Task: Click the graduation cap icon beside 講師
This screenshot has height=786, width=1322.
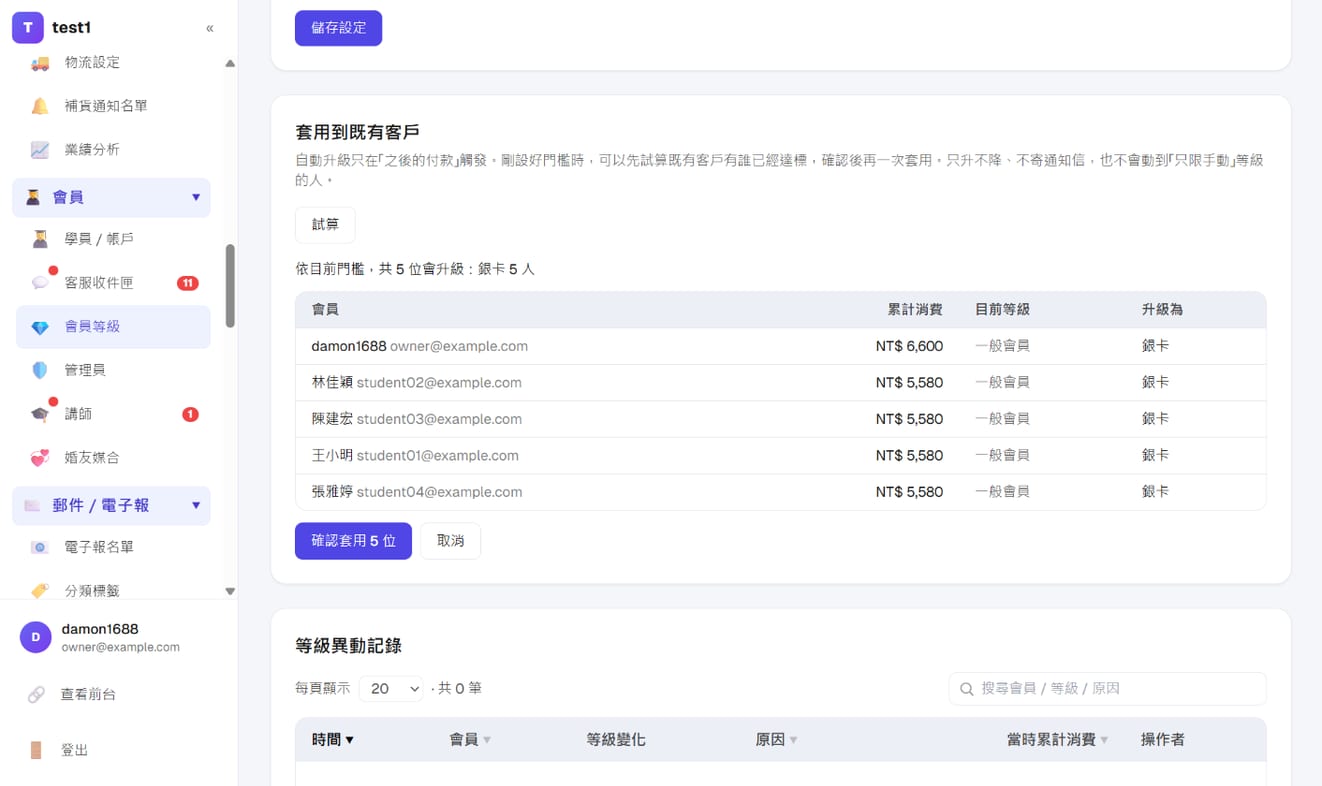Action: 40,414
